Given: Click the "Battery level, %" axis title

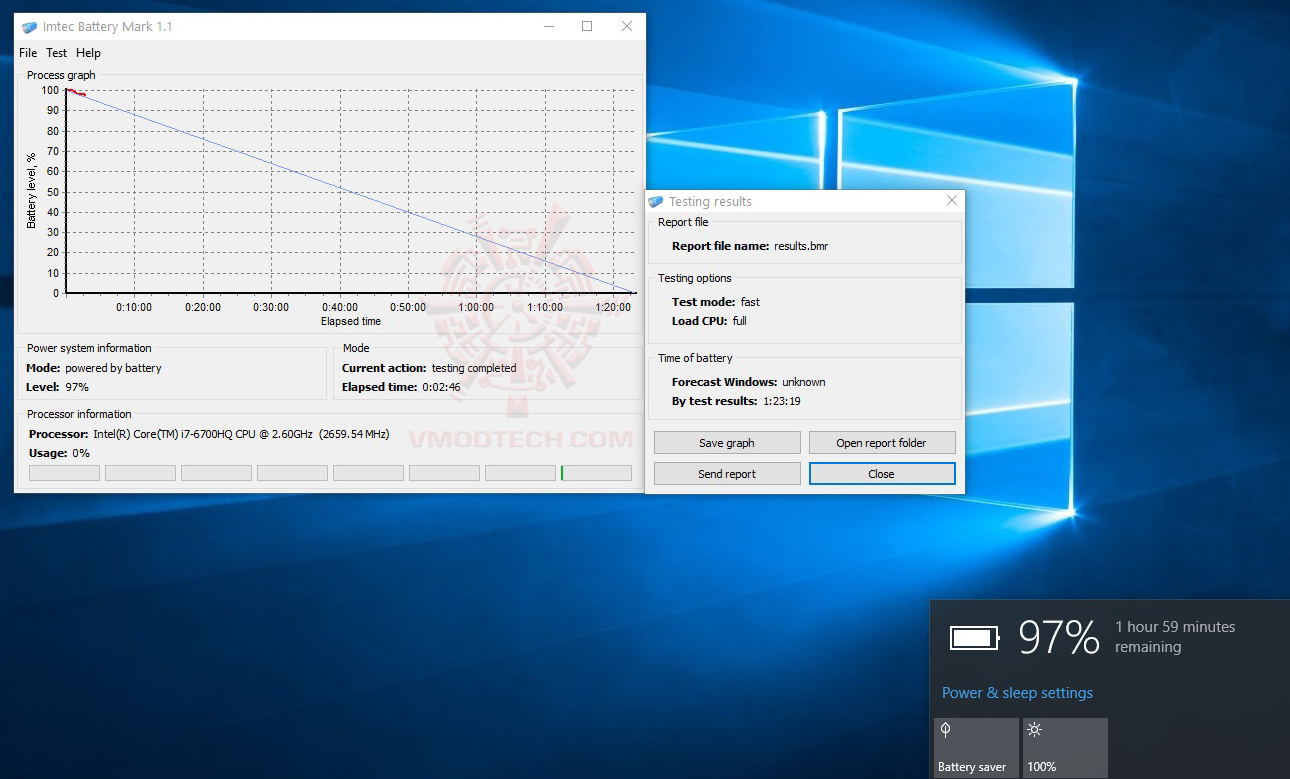Looking at the screenshot, I should (x=31, y=191).
